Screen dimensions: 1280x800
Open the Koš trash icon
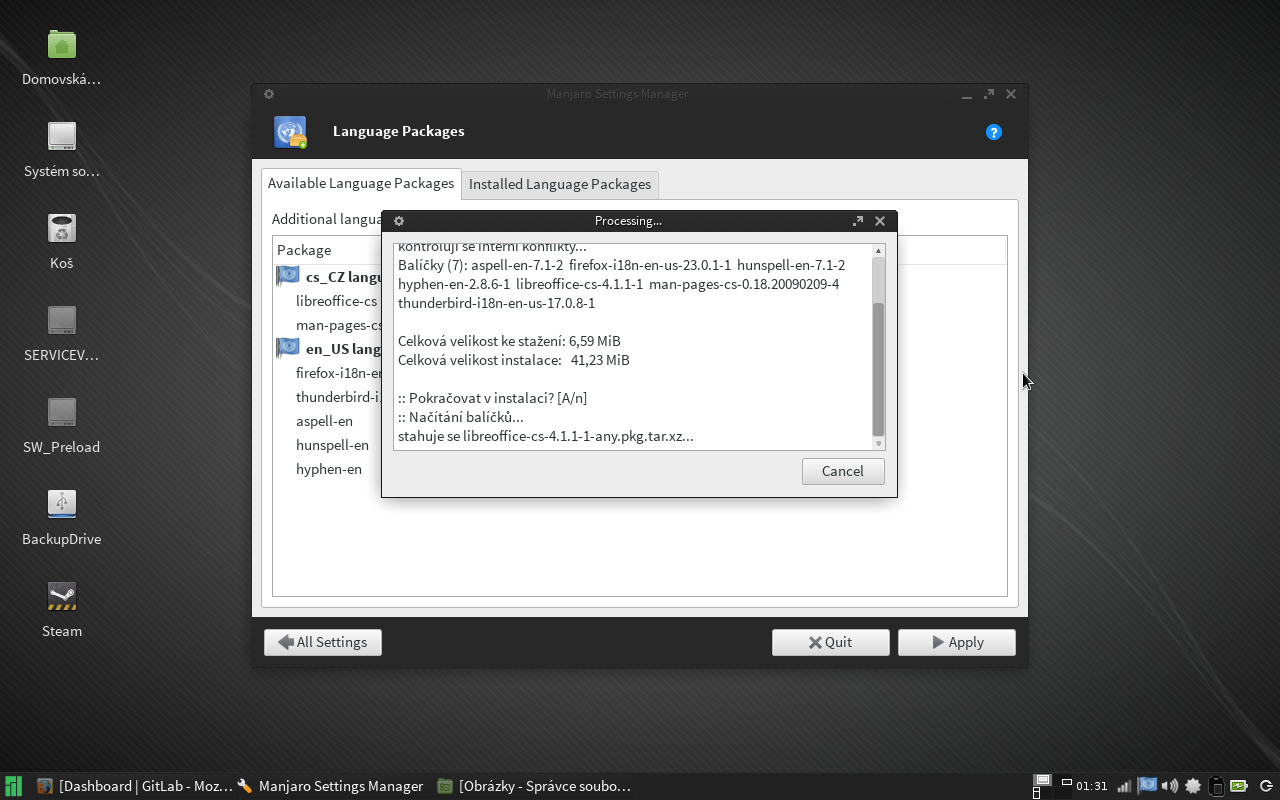(x=62, y=229)
